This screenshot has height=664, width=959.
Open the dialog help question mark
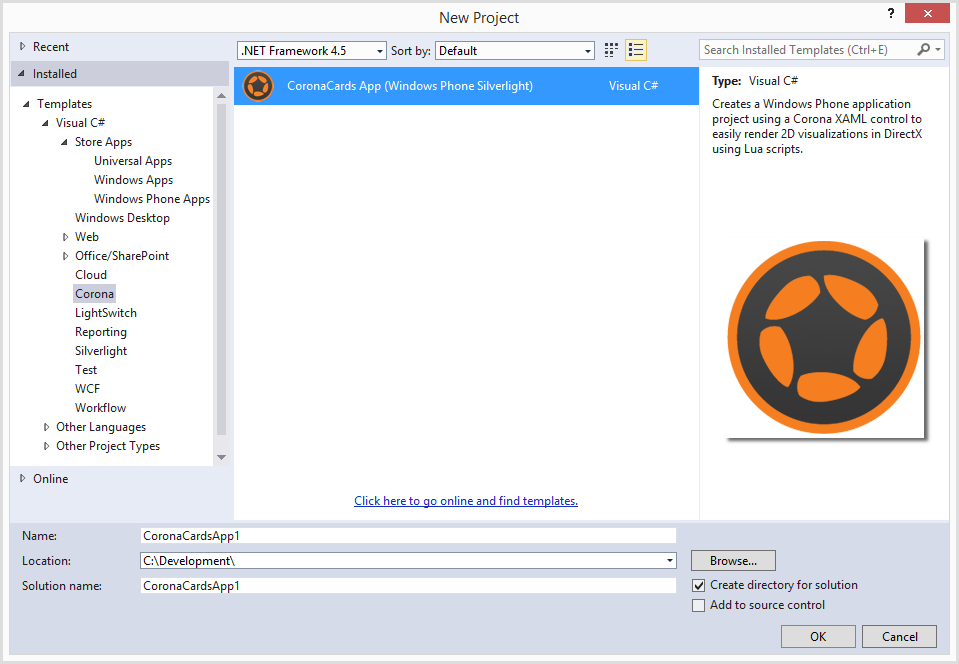[x=891, y=13]
